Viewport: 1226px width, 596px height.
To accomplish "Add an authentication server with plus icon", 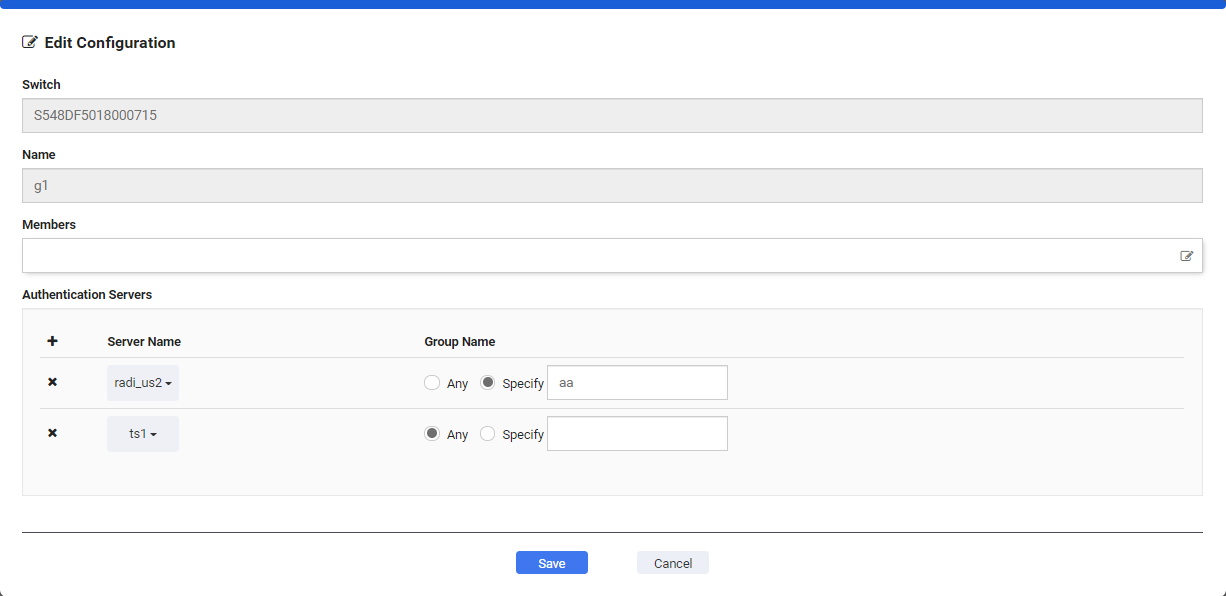I will (x=53, y=341).
